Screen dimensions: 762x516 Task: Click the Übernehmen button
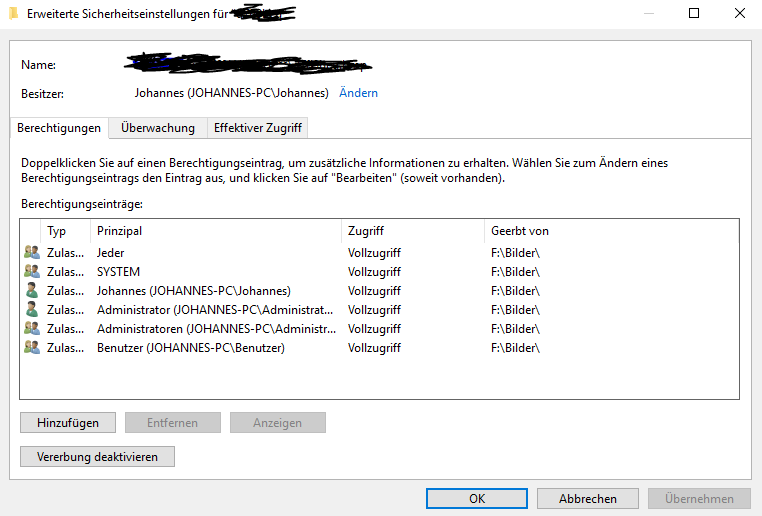tap(699, 499)
